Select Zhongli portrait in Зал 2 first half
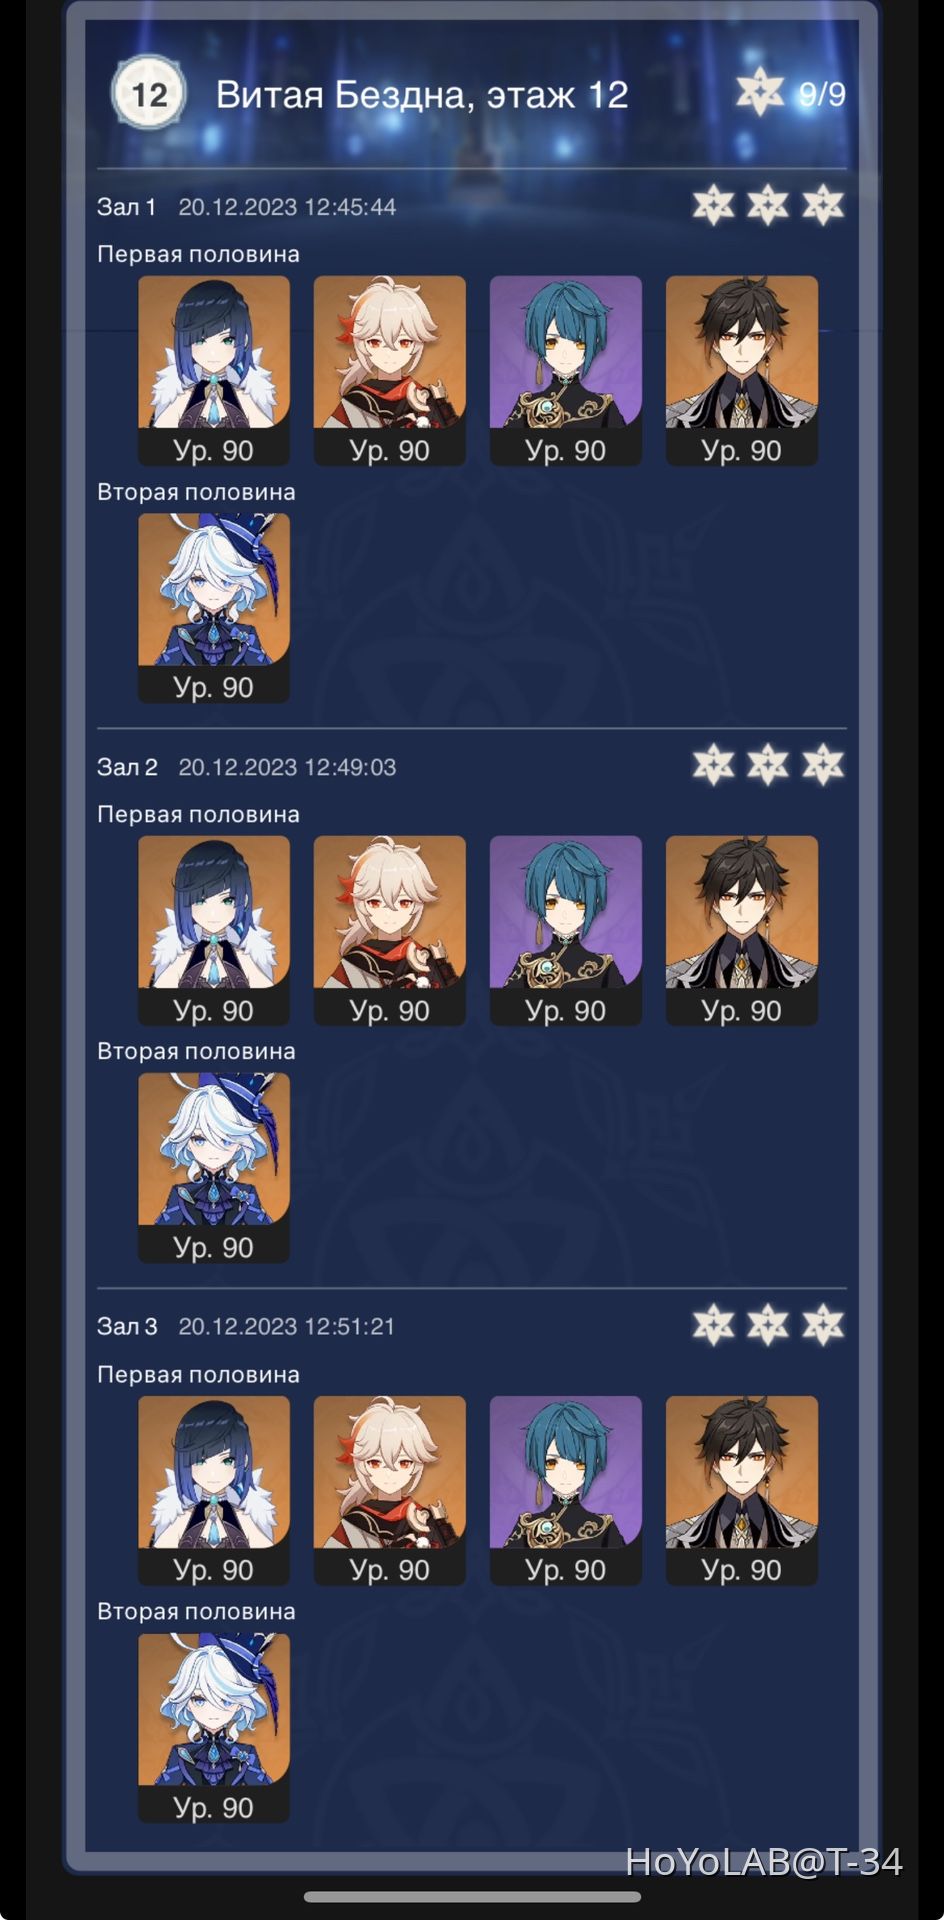 coord(742,930)
